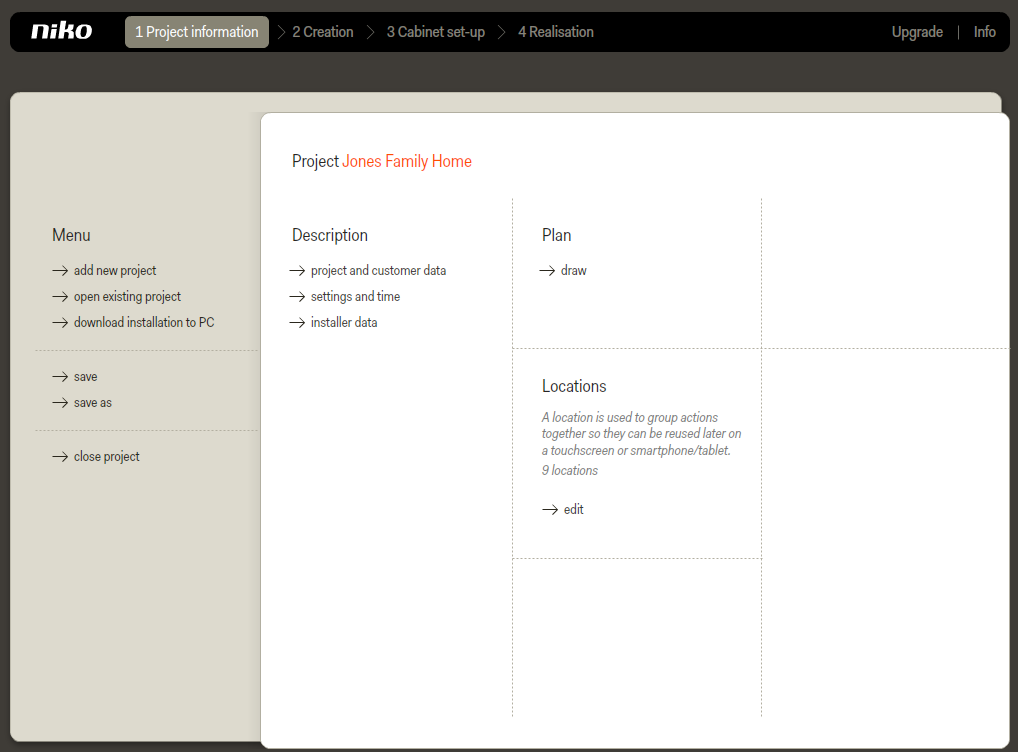Screen dimensions: 1018x752
Task: Click the chevron before 2 Creation
Action: (282, 32)
